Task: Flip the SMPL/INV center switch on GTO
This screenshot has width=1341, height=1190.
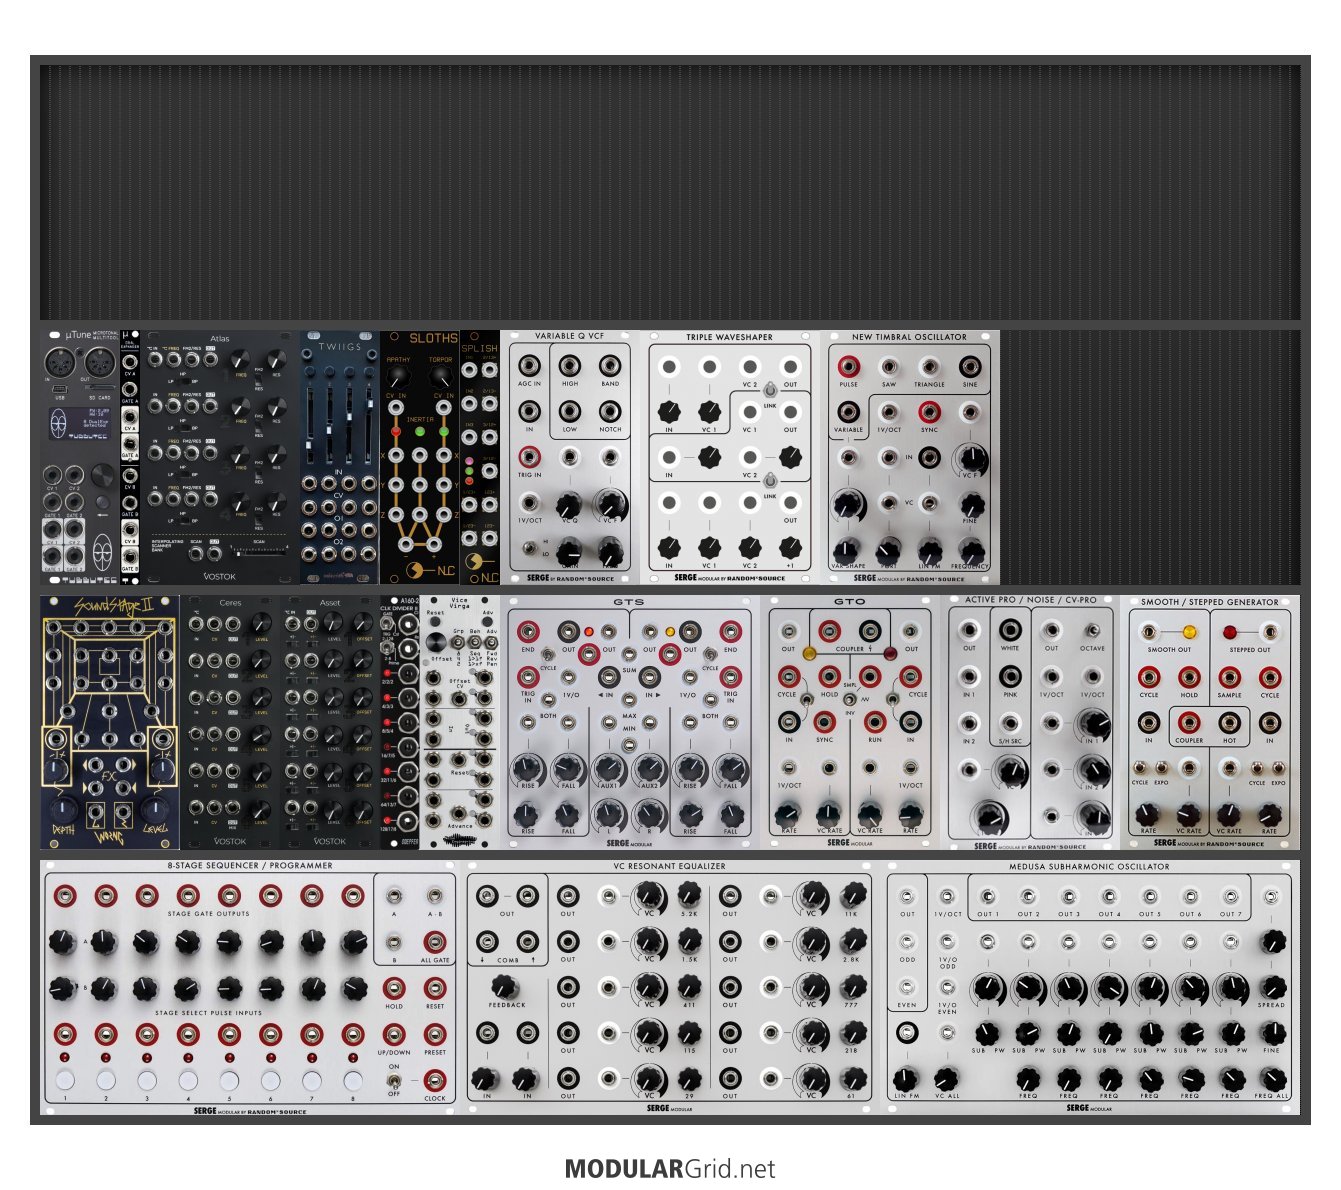Action: pyautogui.click(x=849, y=699)
